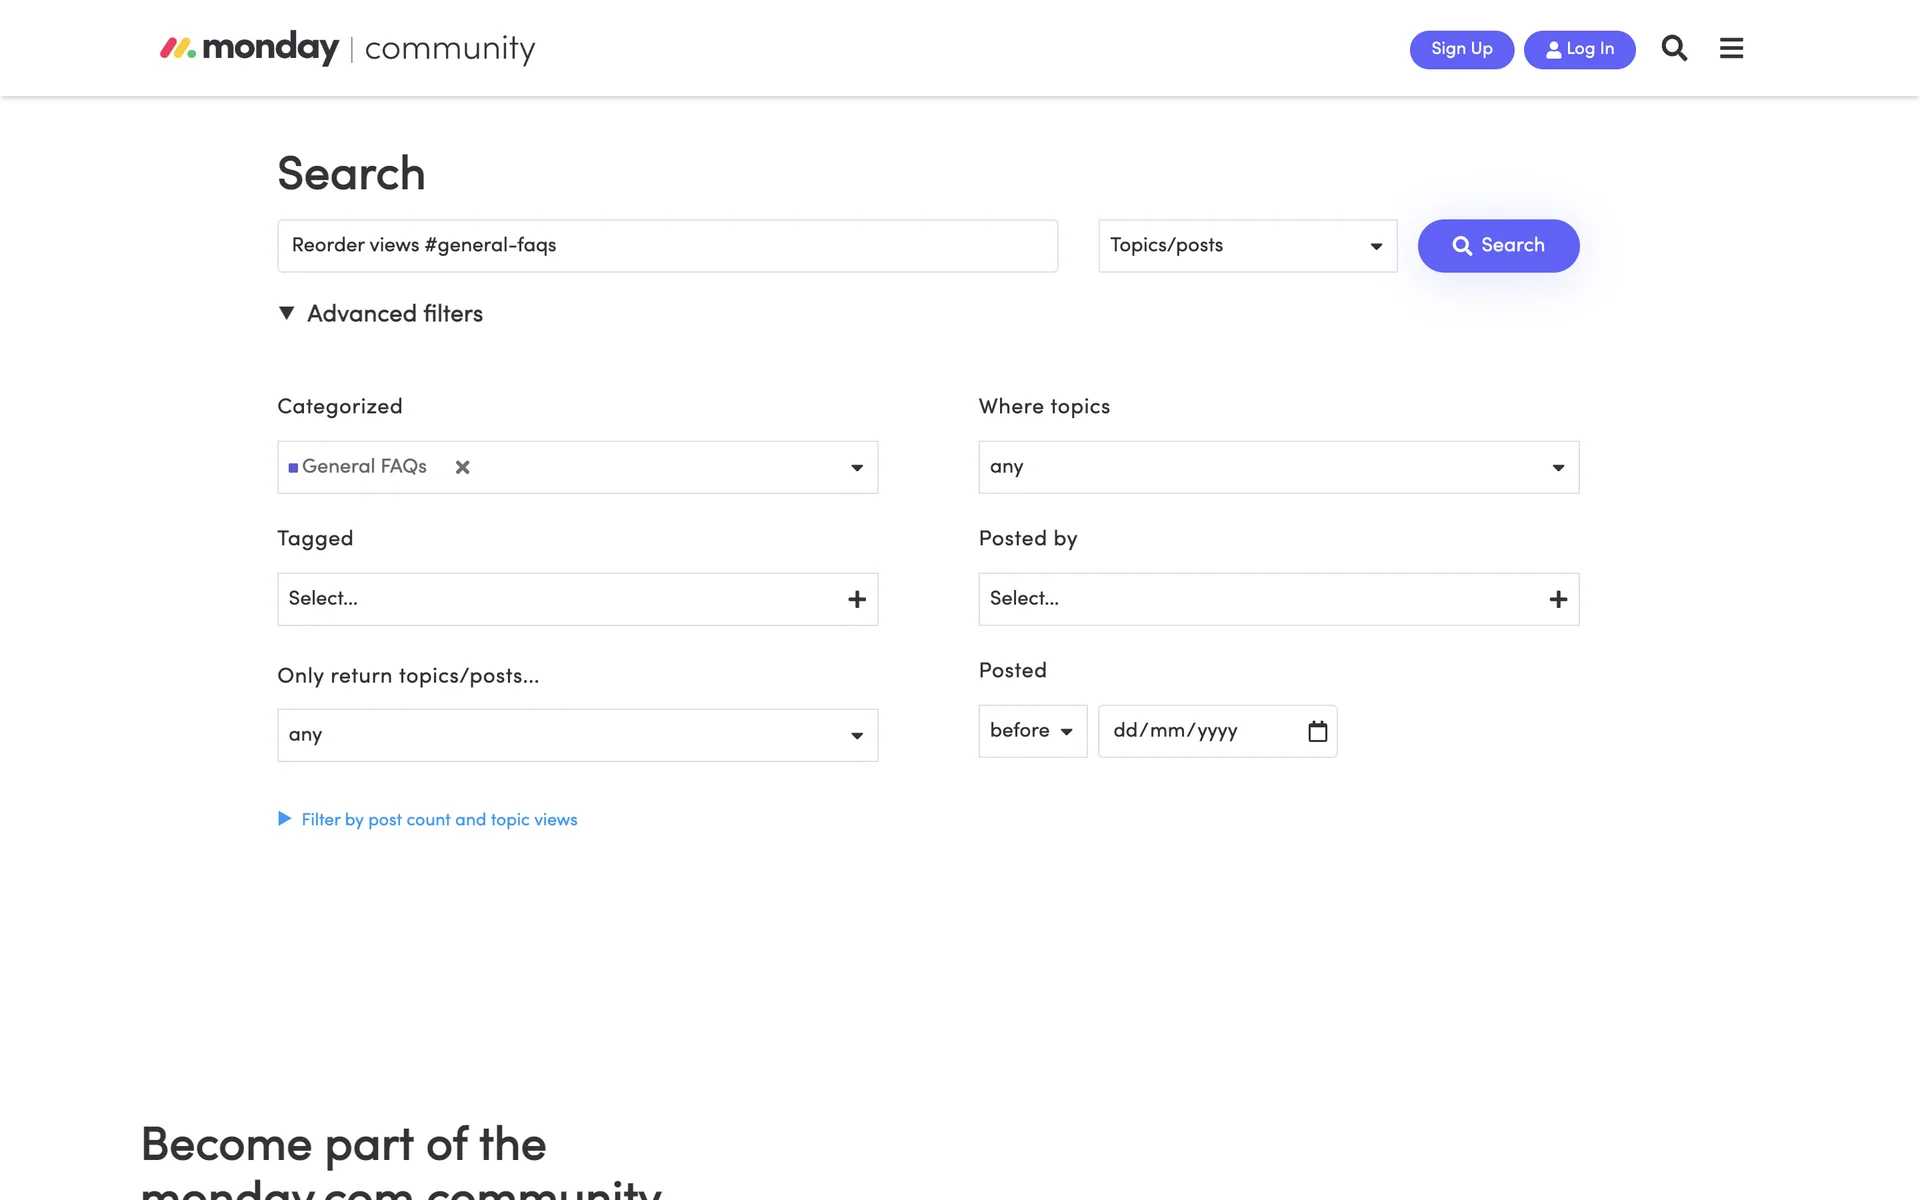Click the Sign Up button
The height and width of the screenshot is (1200, 1920).
tap(1461, 49)
